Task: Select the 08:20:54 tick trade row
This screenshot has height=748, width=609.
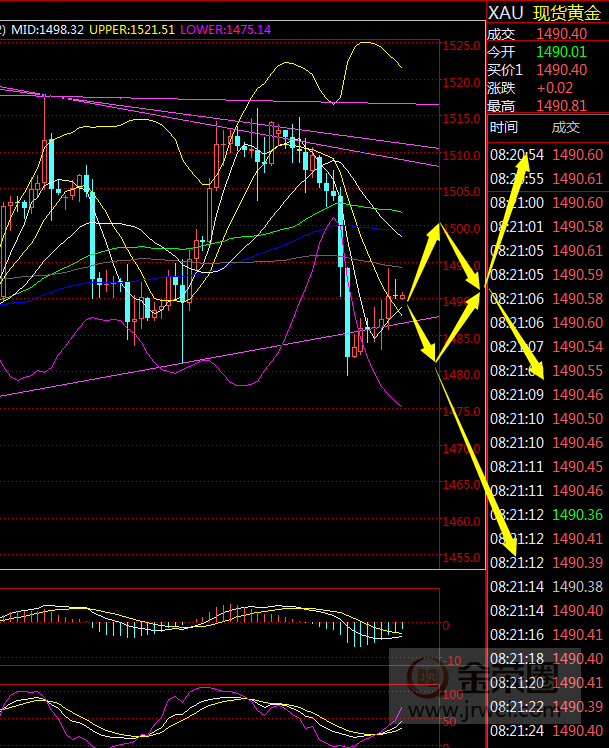Action: [x=546, y=155]
